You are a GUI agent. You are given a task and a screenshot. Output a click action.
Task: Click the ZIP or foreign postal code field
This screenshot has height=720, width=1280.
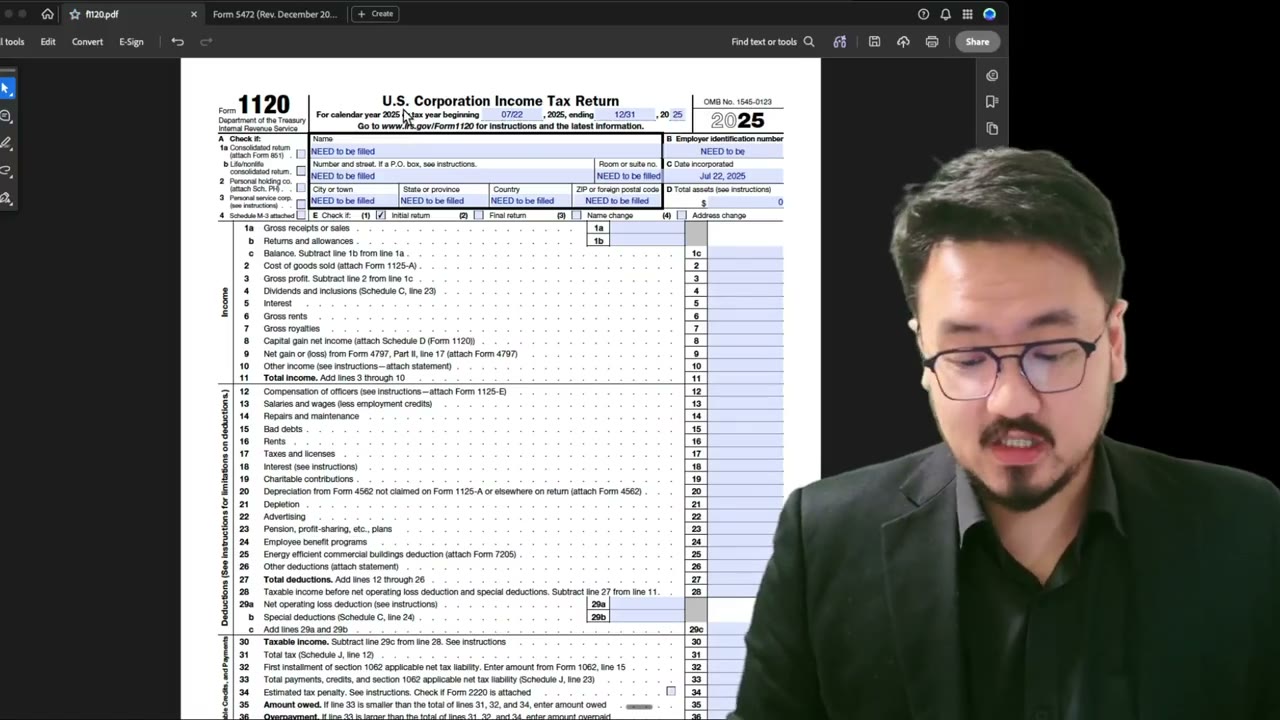coord(617,201)
